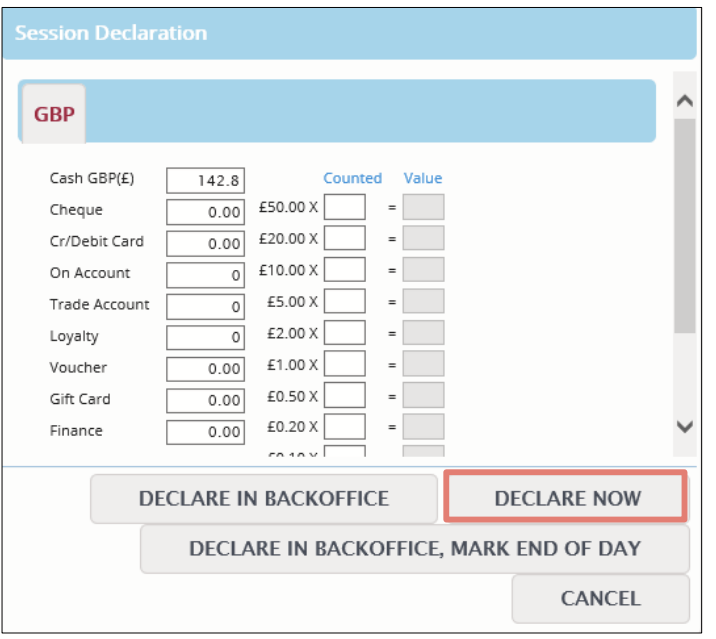Cancel the session declaration
Screen dimensions: 716x639
point(600,598)
